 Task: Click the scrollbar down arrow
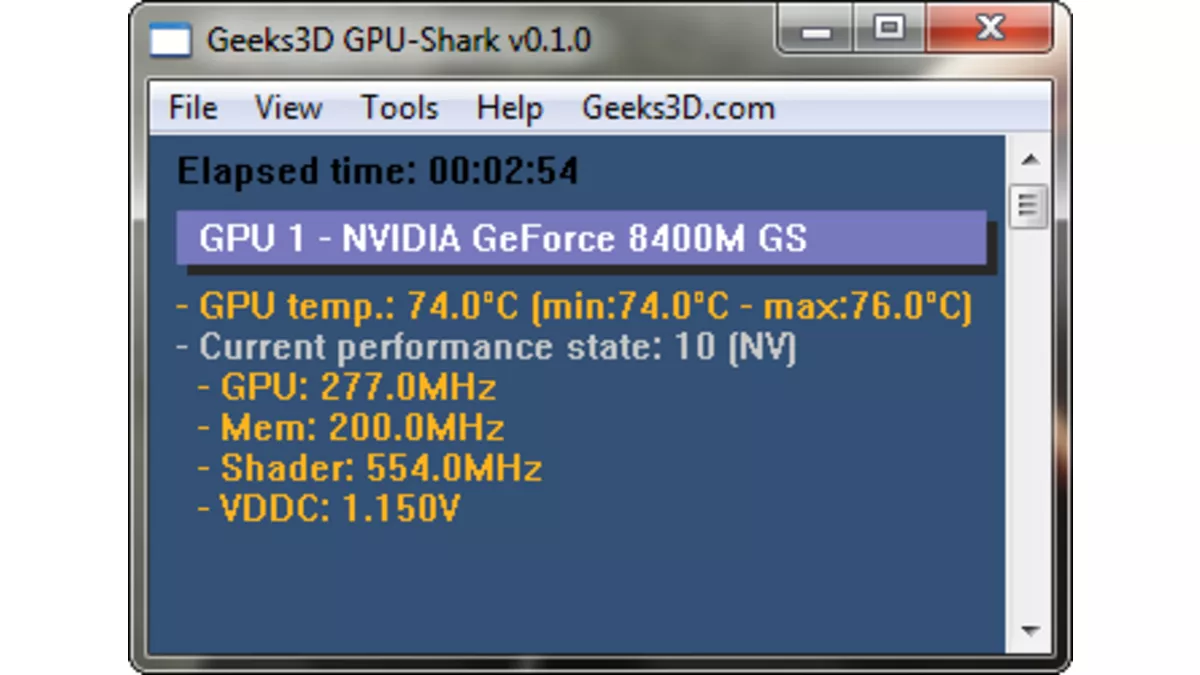coord(1030,630)
